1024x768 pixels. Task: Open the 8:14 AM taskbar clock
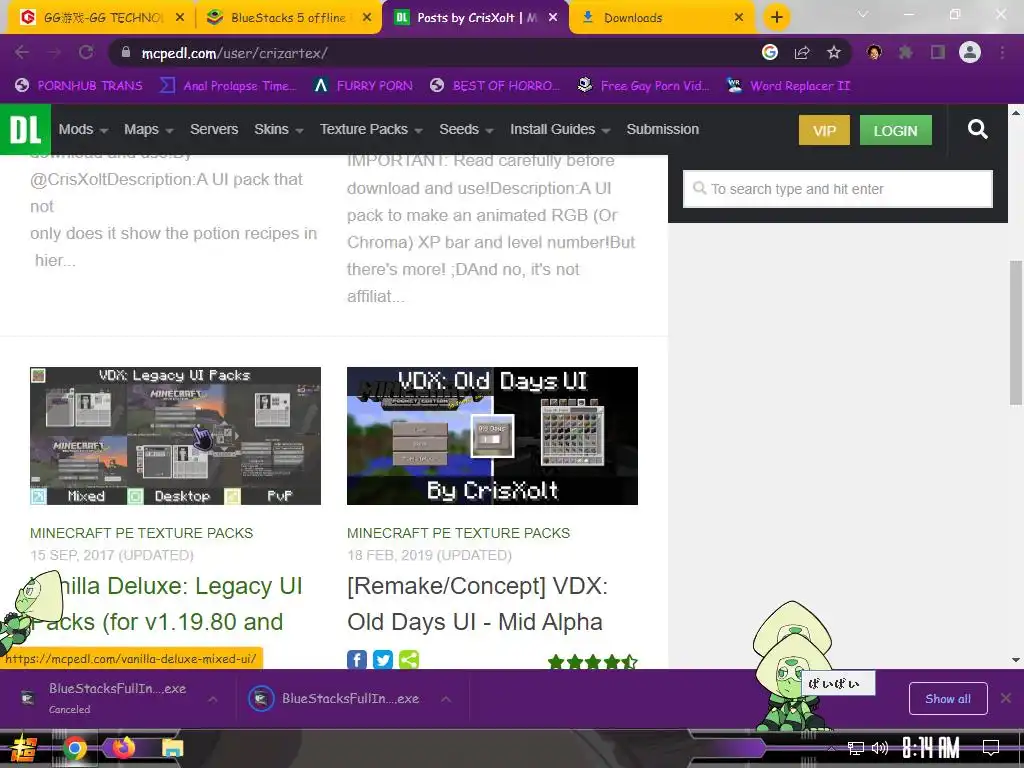(931, 748)
